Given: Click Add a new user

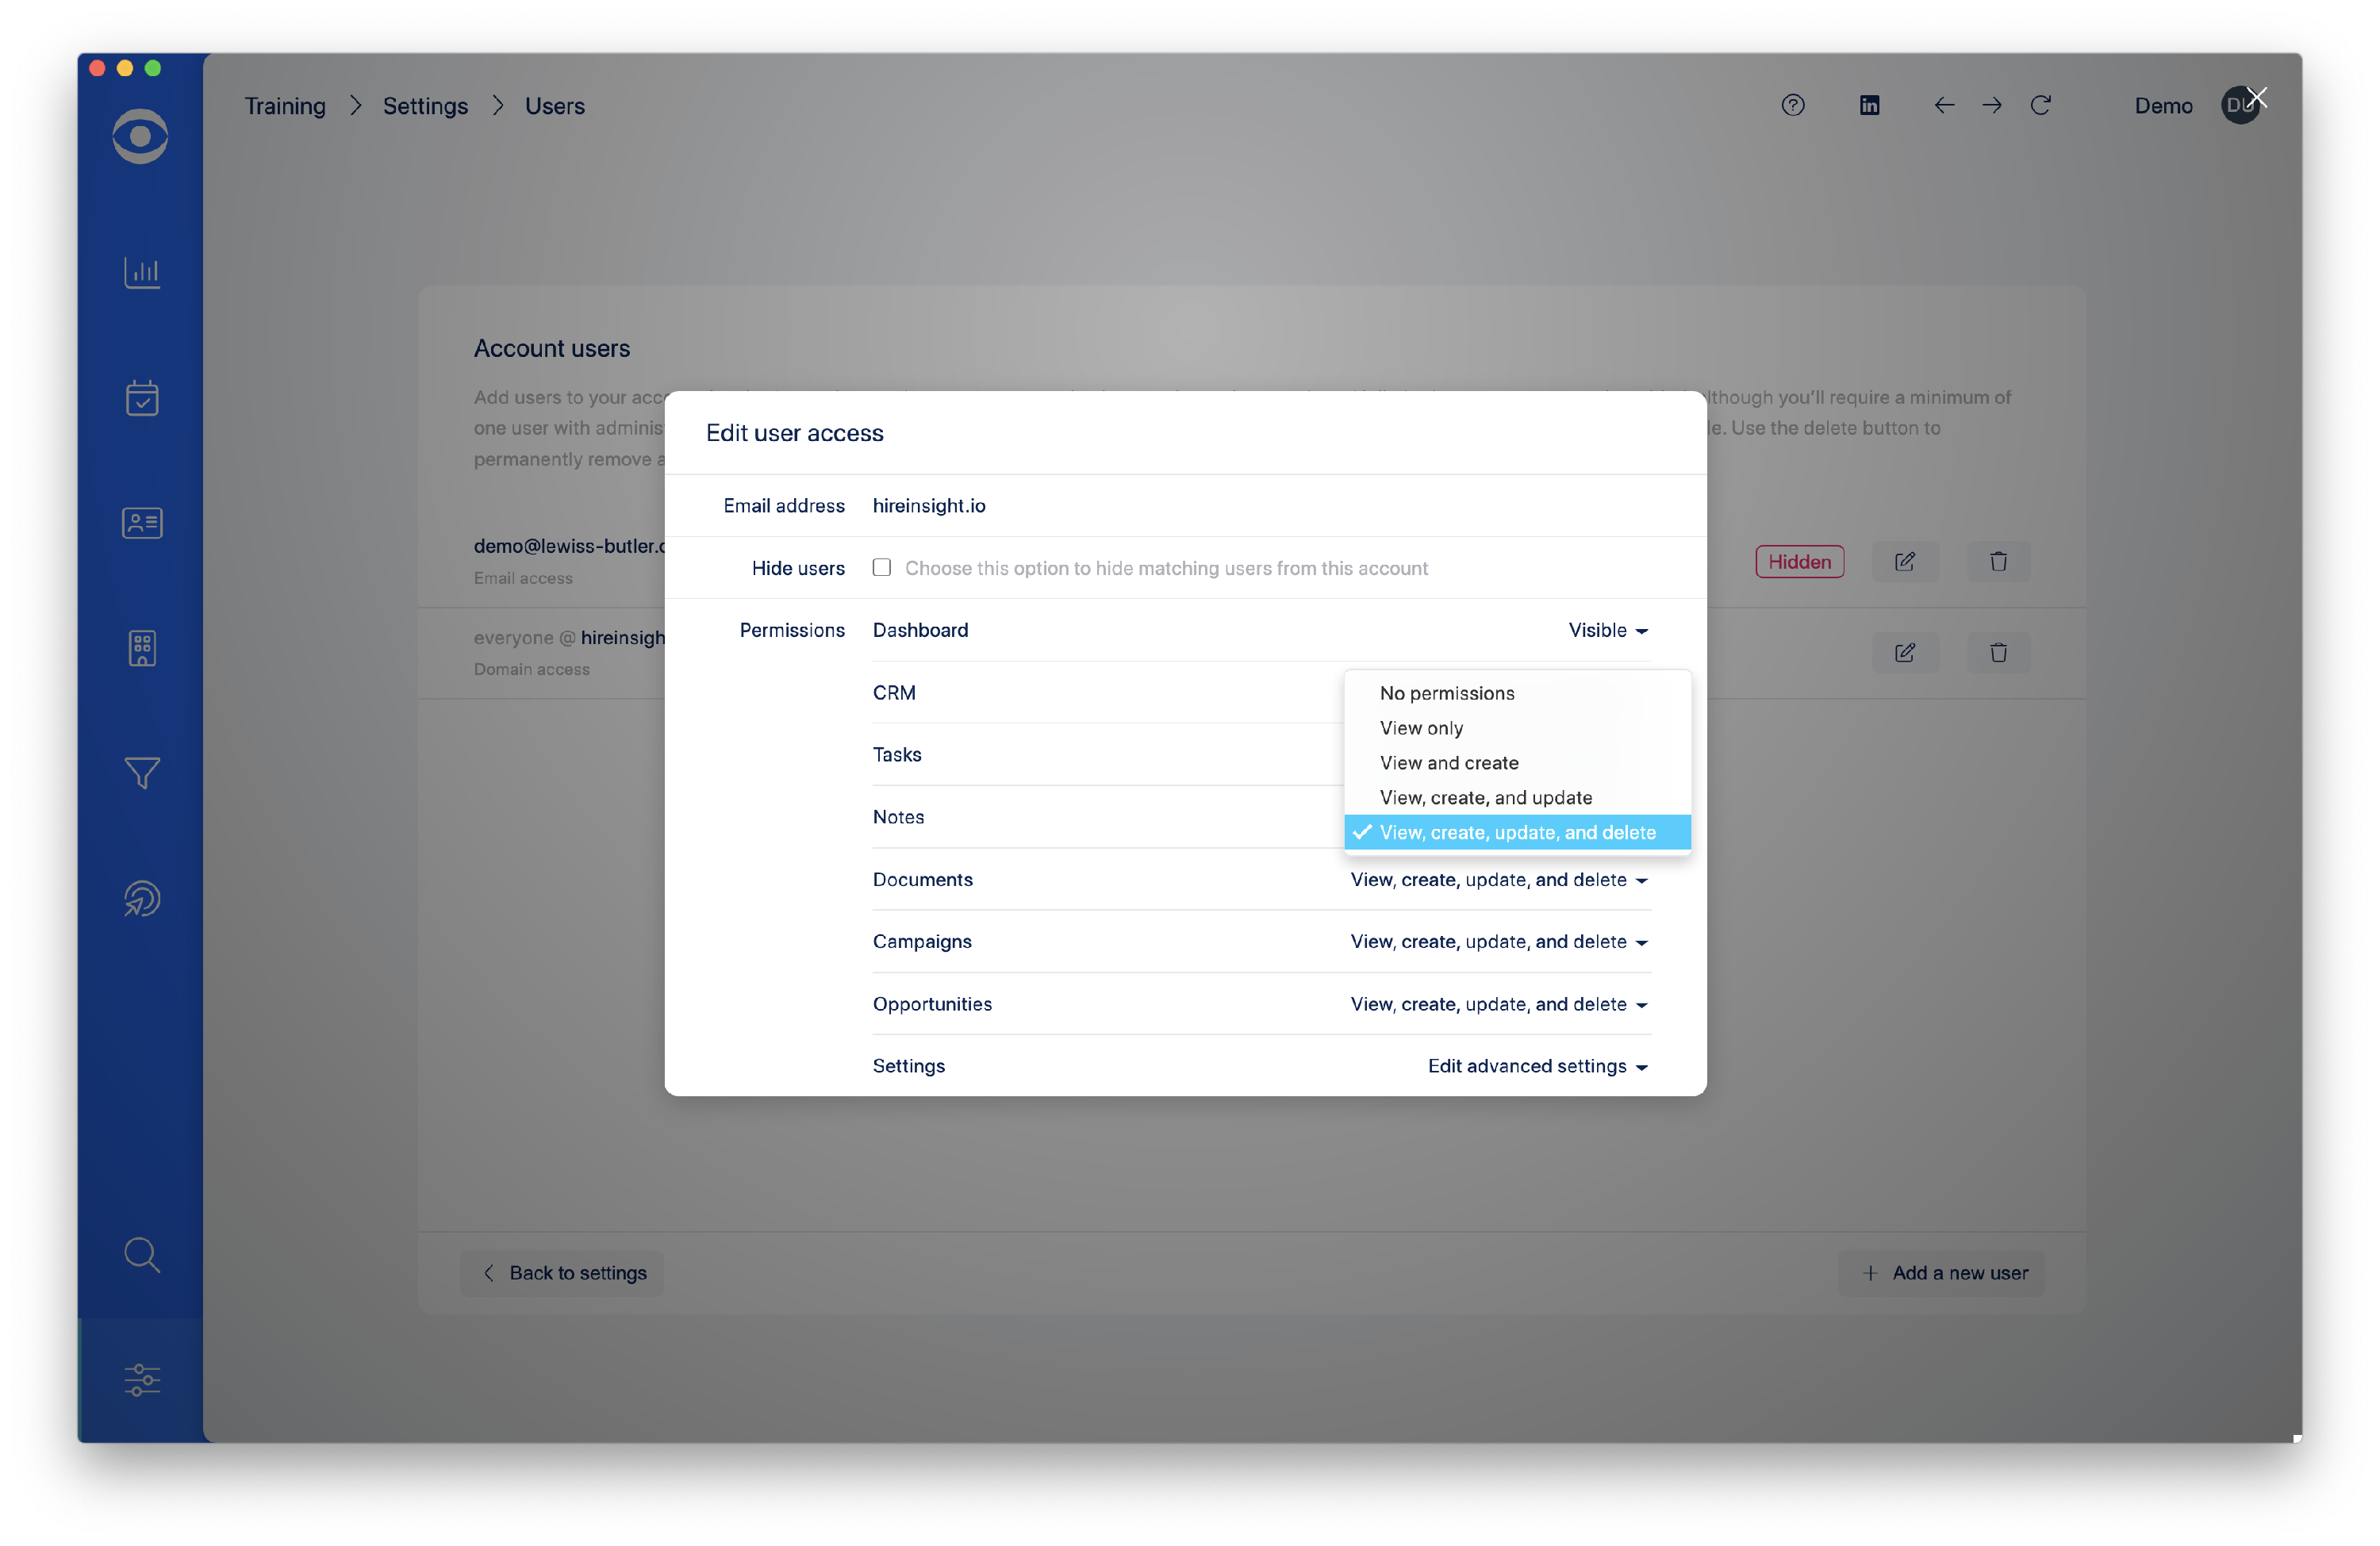Looking at the screenshot, I should click(x=1941, y=1272).
